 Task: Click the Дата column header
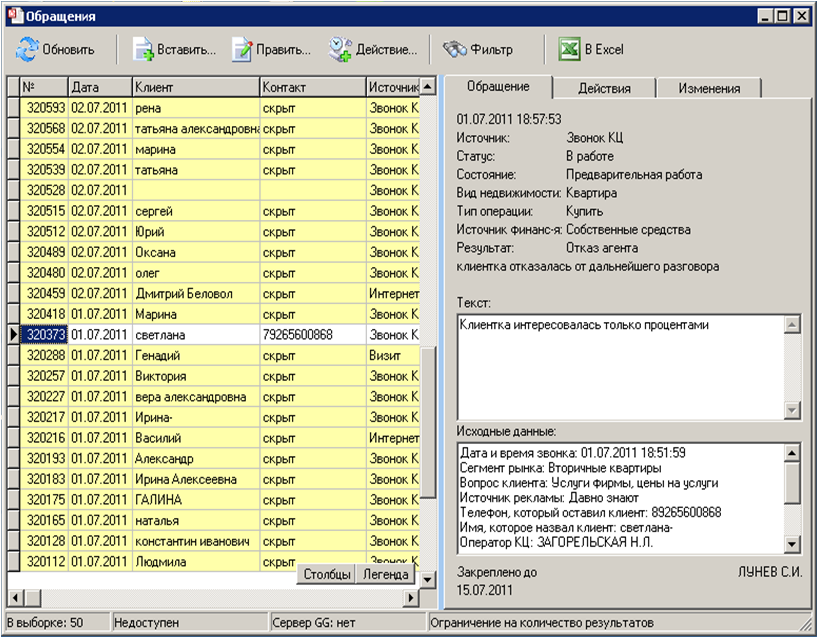(x=100, y=87)
